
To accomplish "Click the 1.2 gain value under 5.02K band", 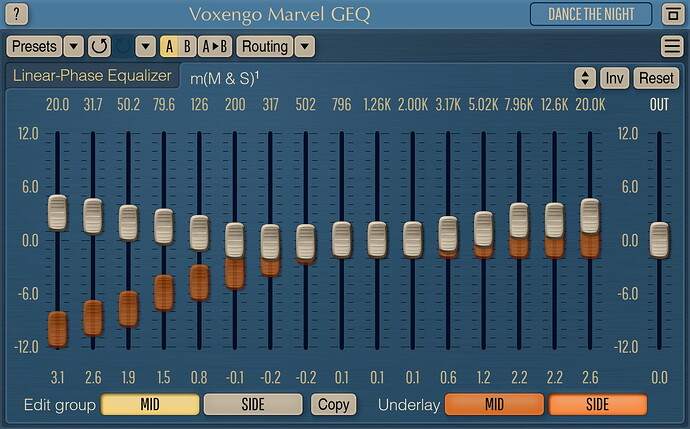I will (x=484, y=378).
